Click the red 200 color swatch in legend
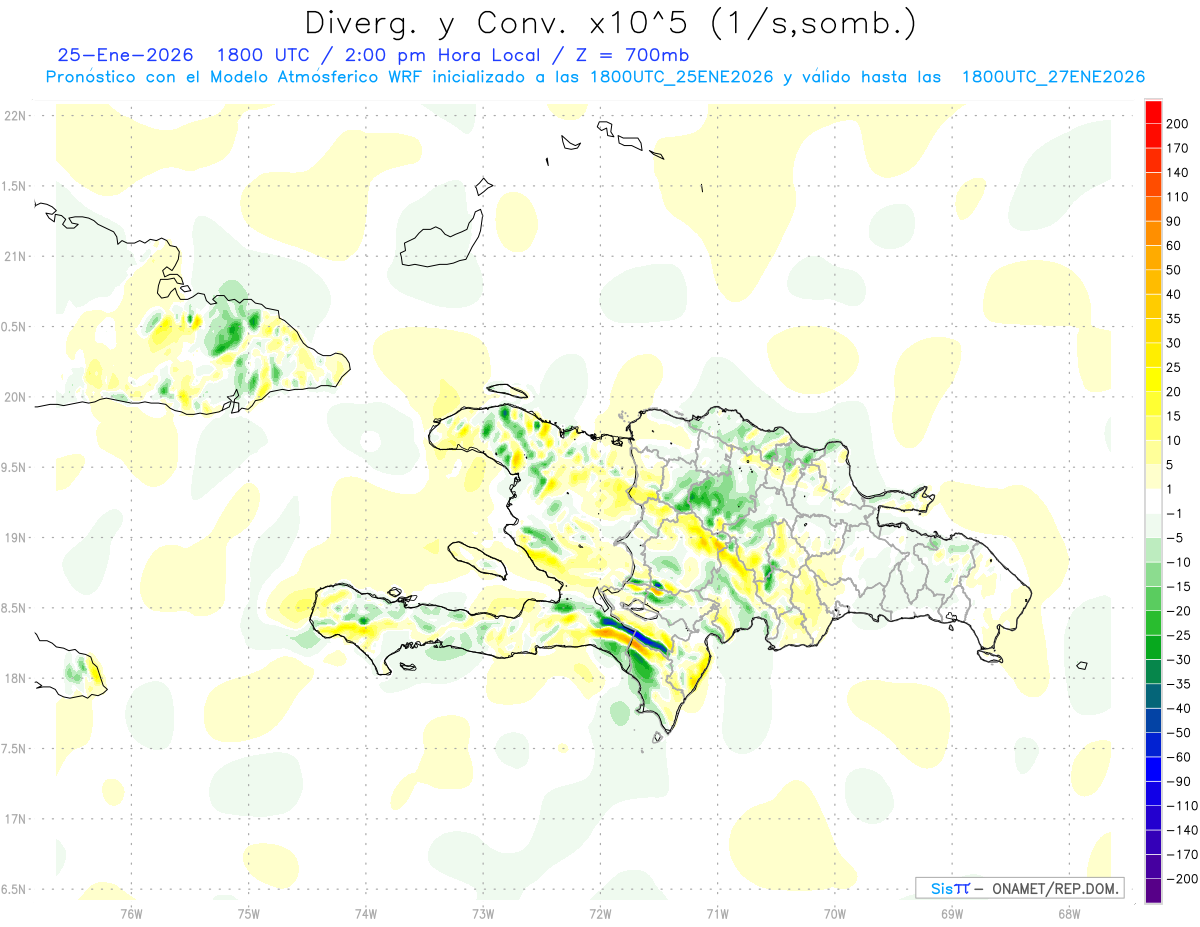 [1153, 112]
